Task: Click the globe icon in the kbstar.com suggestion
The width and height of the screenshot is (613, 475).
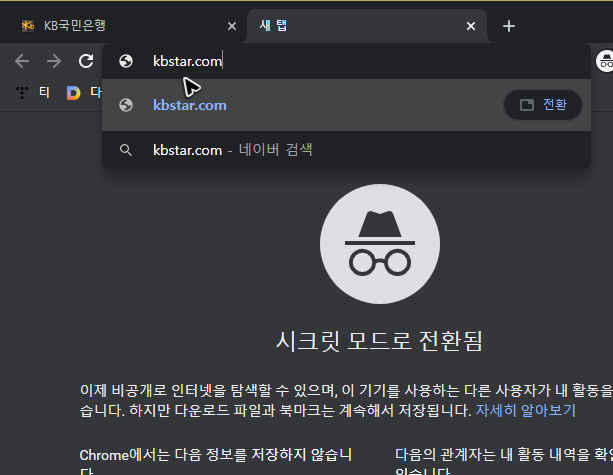Action: point(126,105)
